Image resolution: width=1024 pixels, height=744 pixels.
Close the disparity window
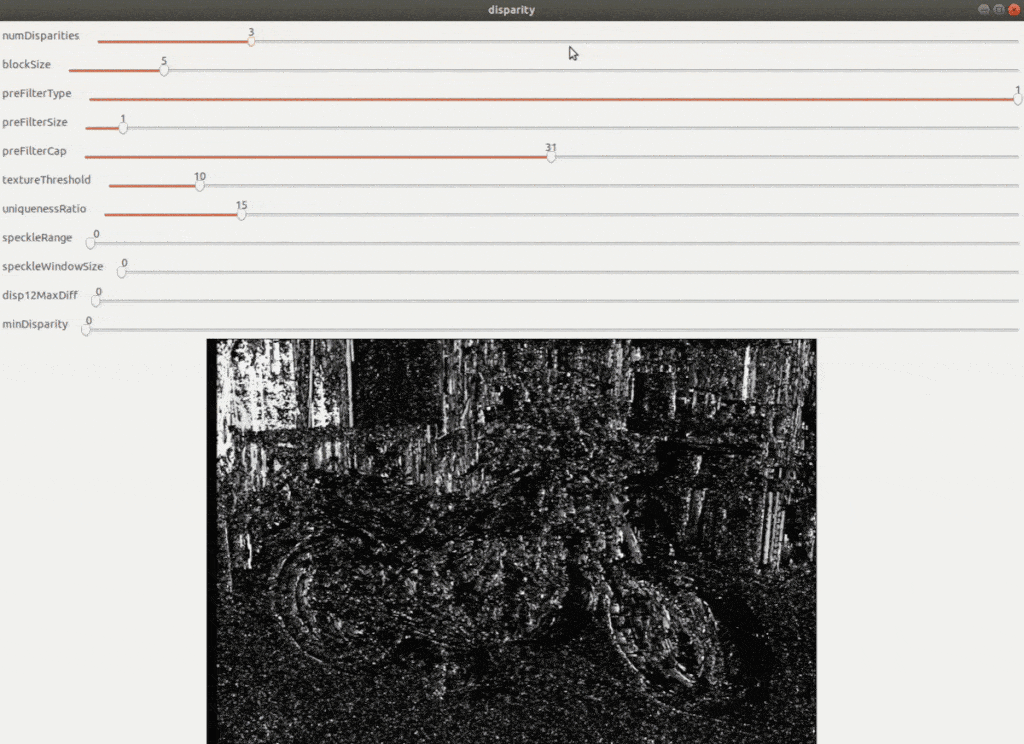1014,9
